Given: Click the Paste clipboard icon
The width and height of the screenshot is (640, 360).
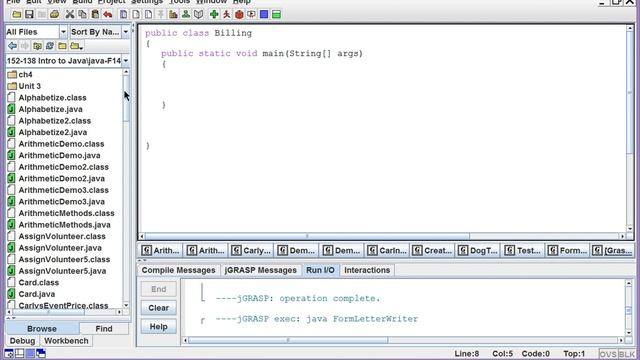Looking at the screenshot, I should 95,15.
